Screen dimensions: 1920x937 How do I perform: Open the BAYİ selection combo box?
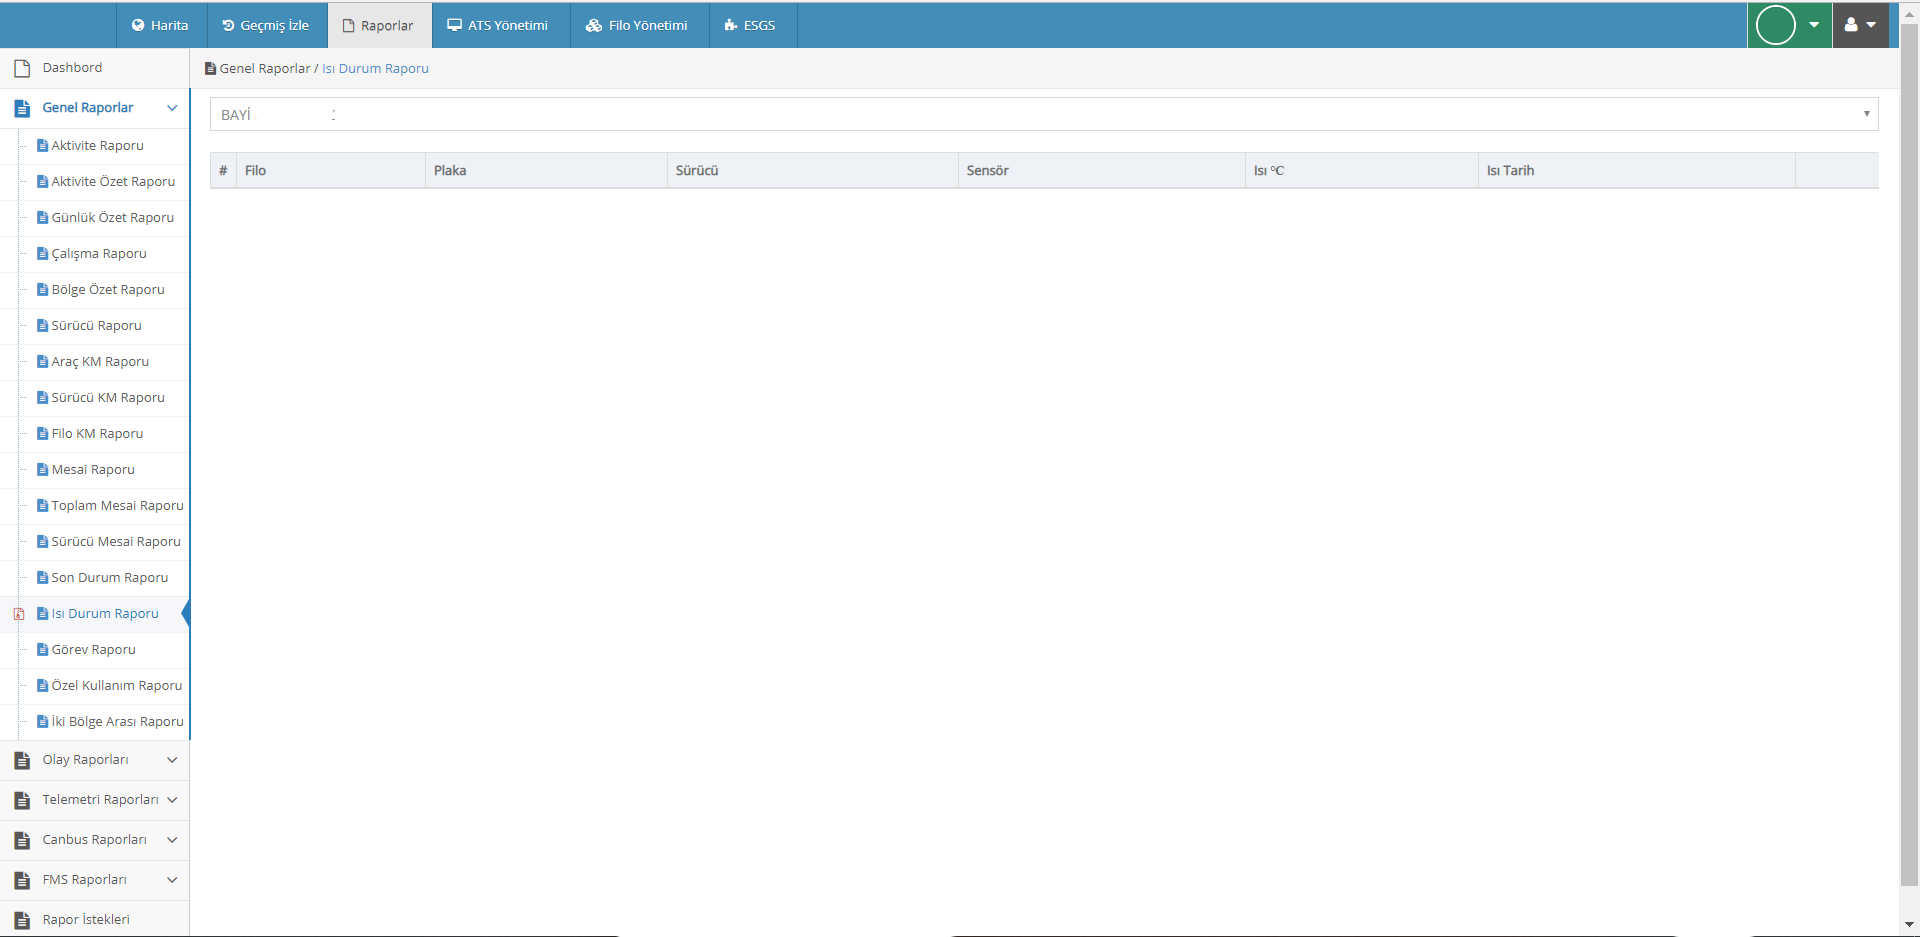click(1044, 114)
